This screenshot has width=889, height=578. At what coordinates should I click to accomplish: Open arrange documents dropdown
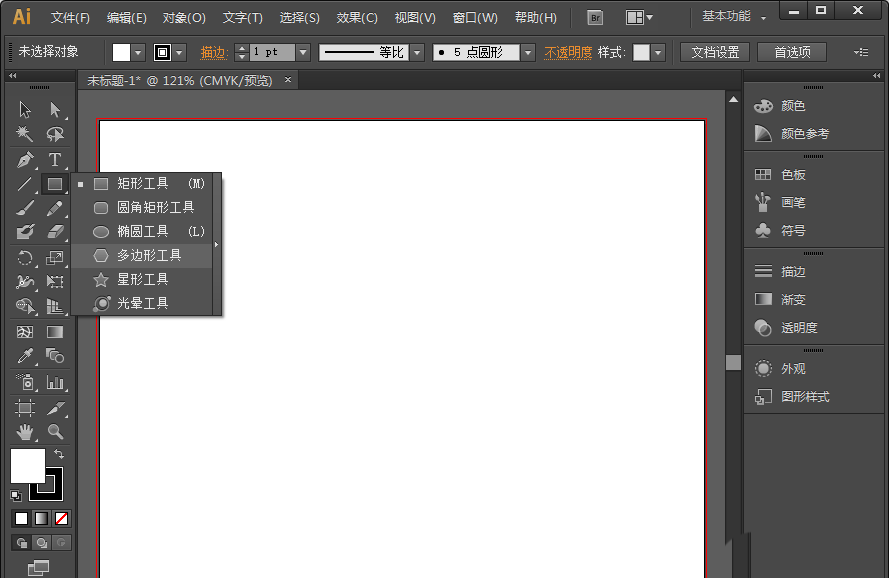click(x=639, y=18)
